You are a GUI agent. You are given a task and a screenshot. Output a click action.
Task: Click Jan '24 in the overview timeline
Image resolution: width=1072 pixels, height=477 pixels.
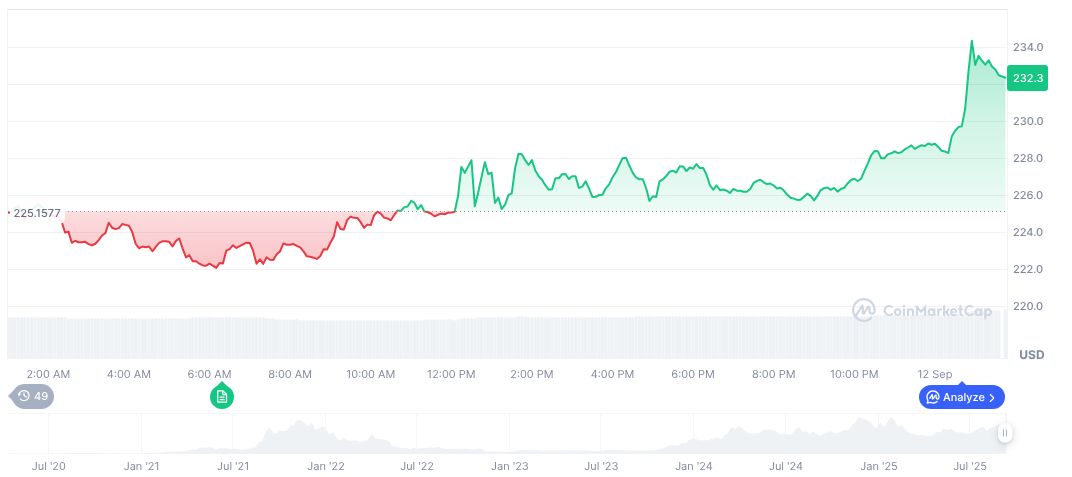pos(693,466)
